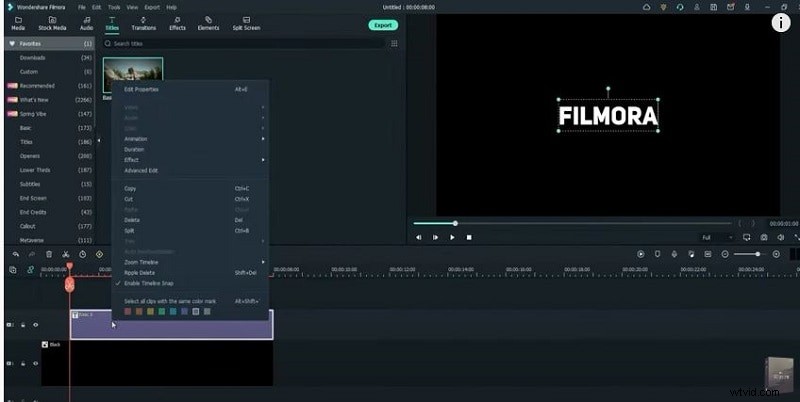Open the Split Screen tab
This screenshot has height=402, width=800.
pos(246,23)
